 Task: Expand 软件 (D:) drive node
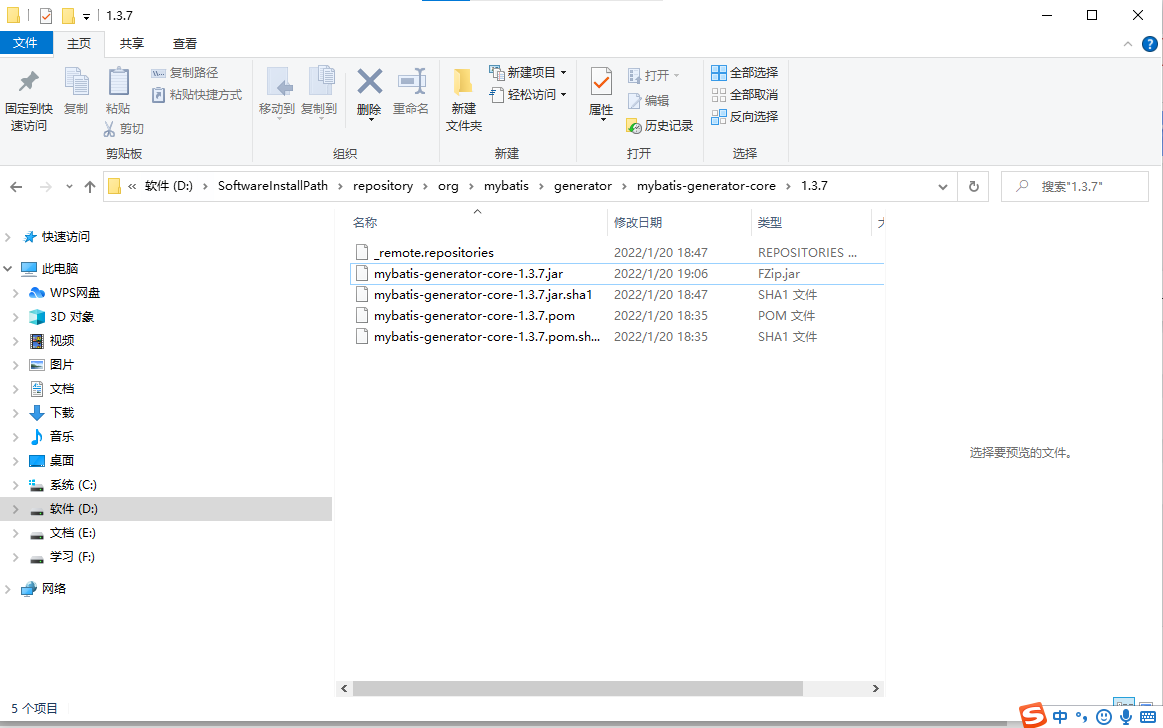pyautogui.click(x=16, y=509)
